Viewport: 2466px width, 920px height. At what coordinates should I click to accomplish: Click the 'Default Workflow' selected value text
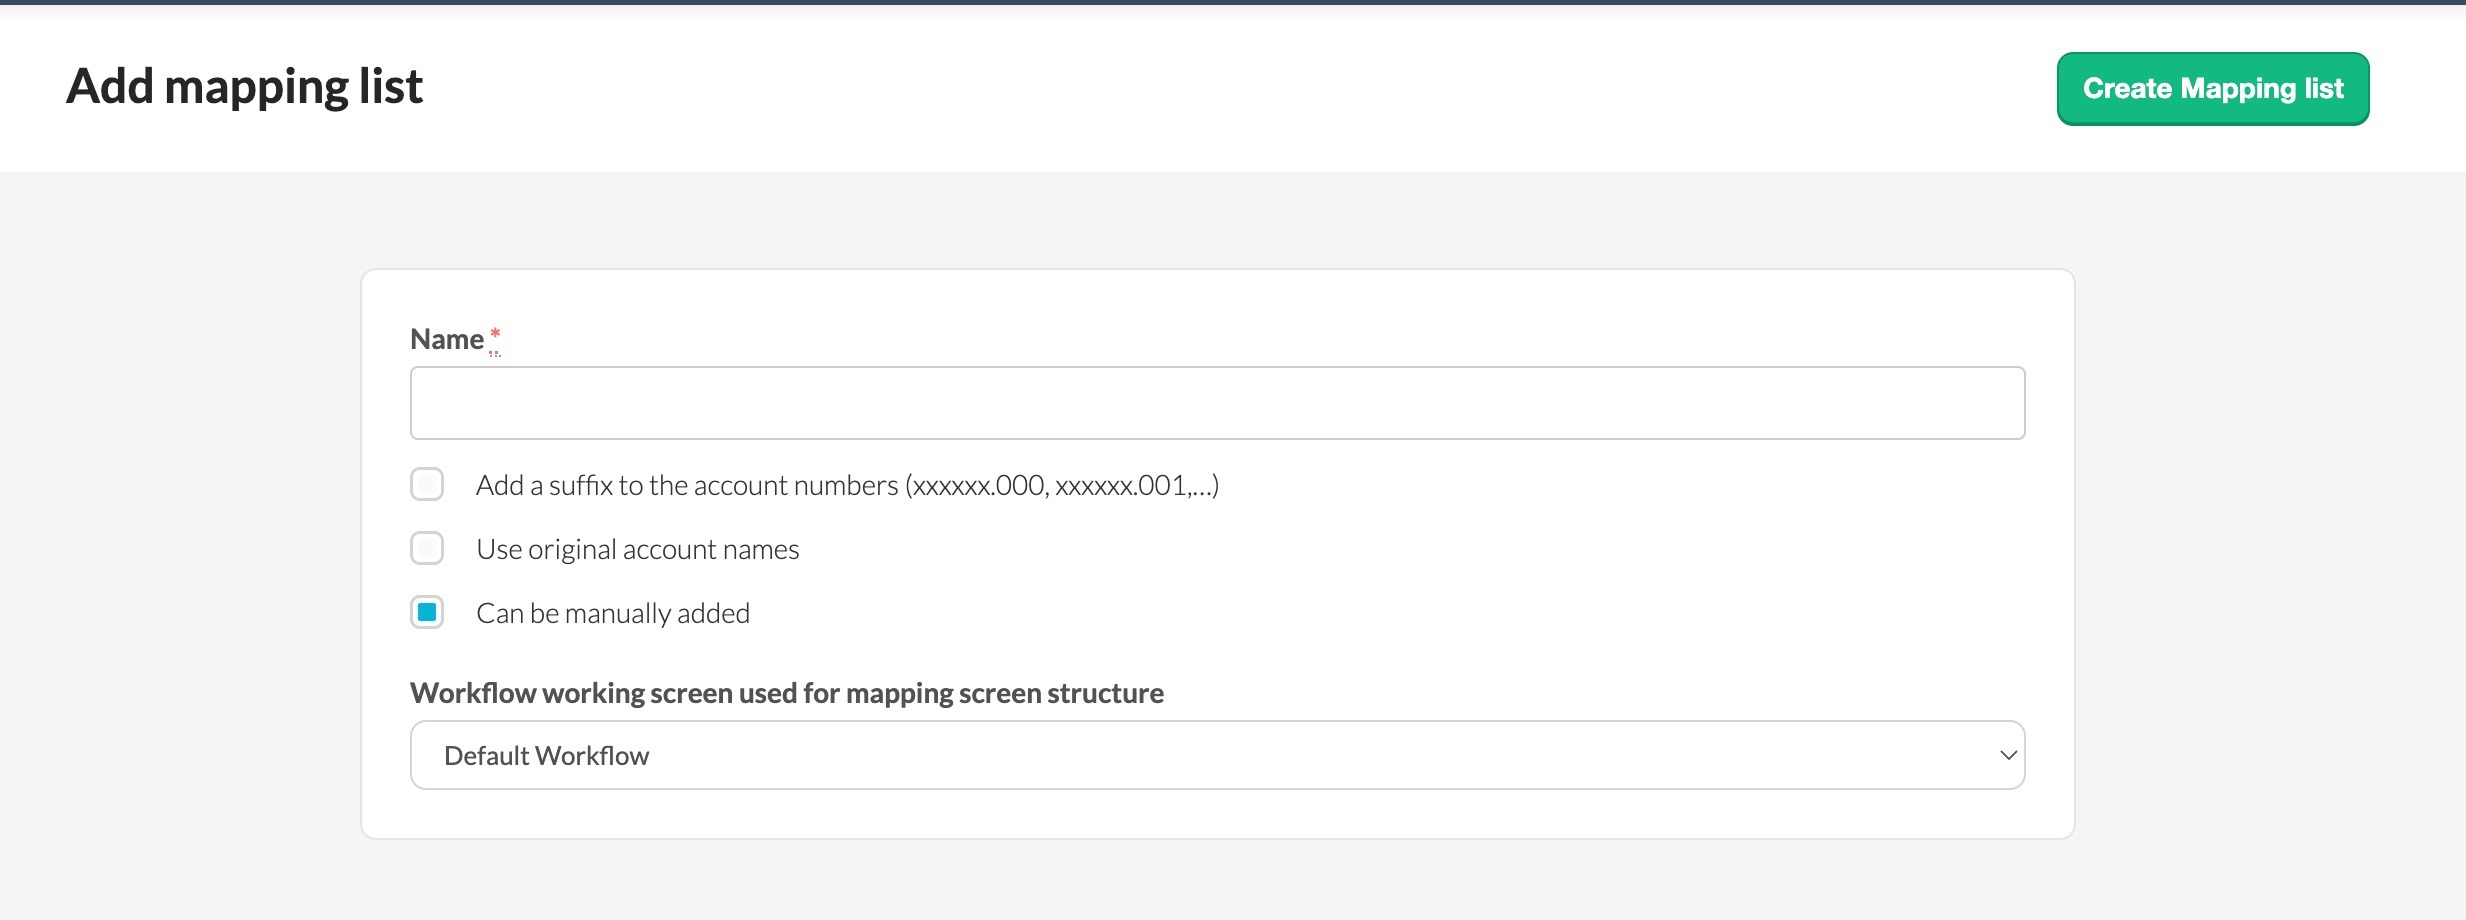tap(546, 756)
